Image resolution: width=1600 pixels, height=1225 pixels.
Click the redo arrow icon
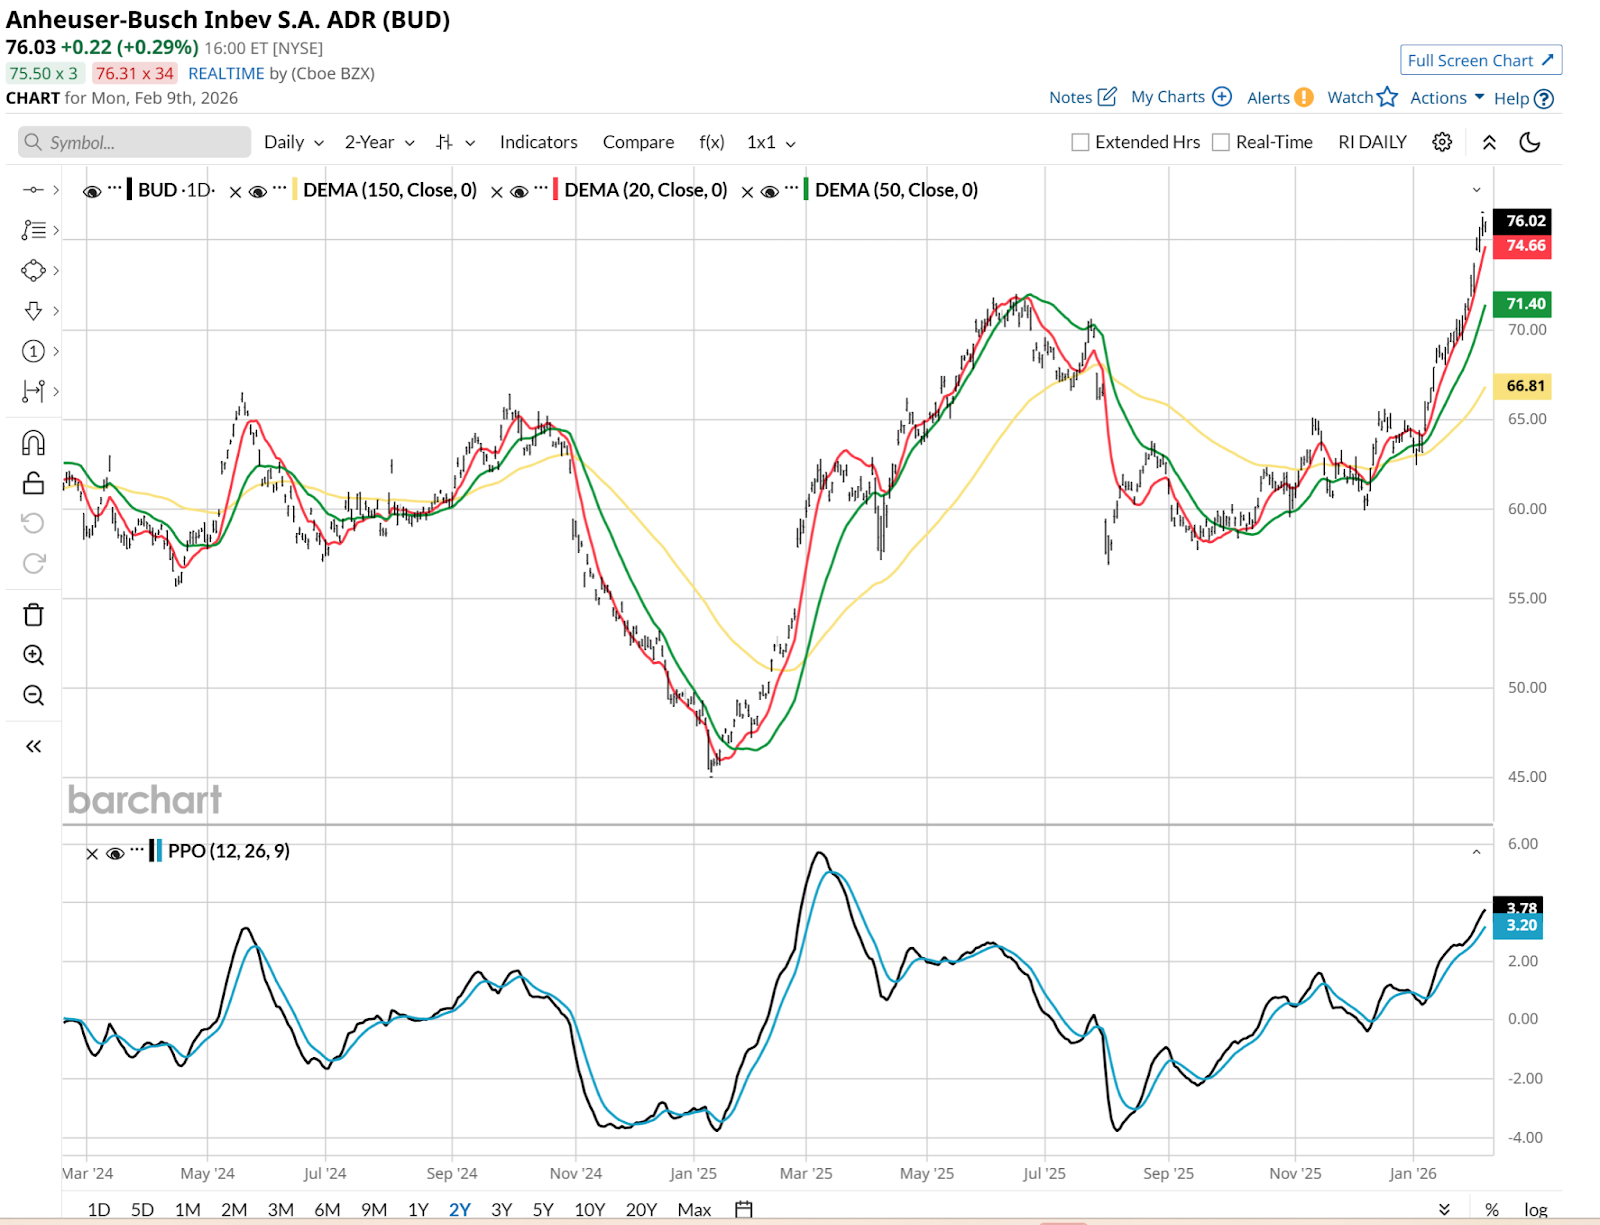(x=33, y=563)
